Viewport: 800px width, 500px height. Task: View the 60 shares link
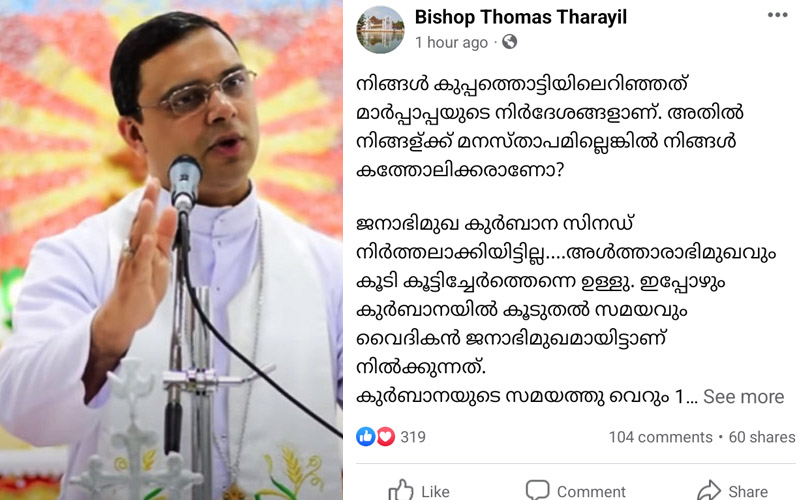point(762,437)
